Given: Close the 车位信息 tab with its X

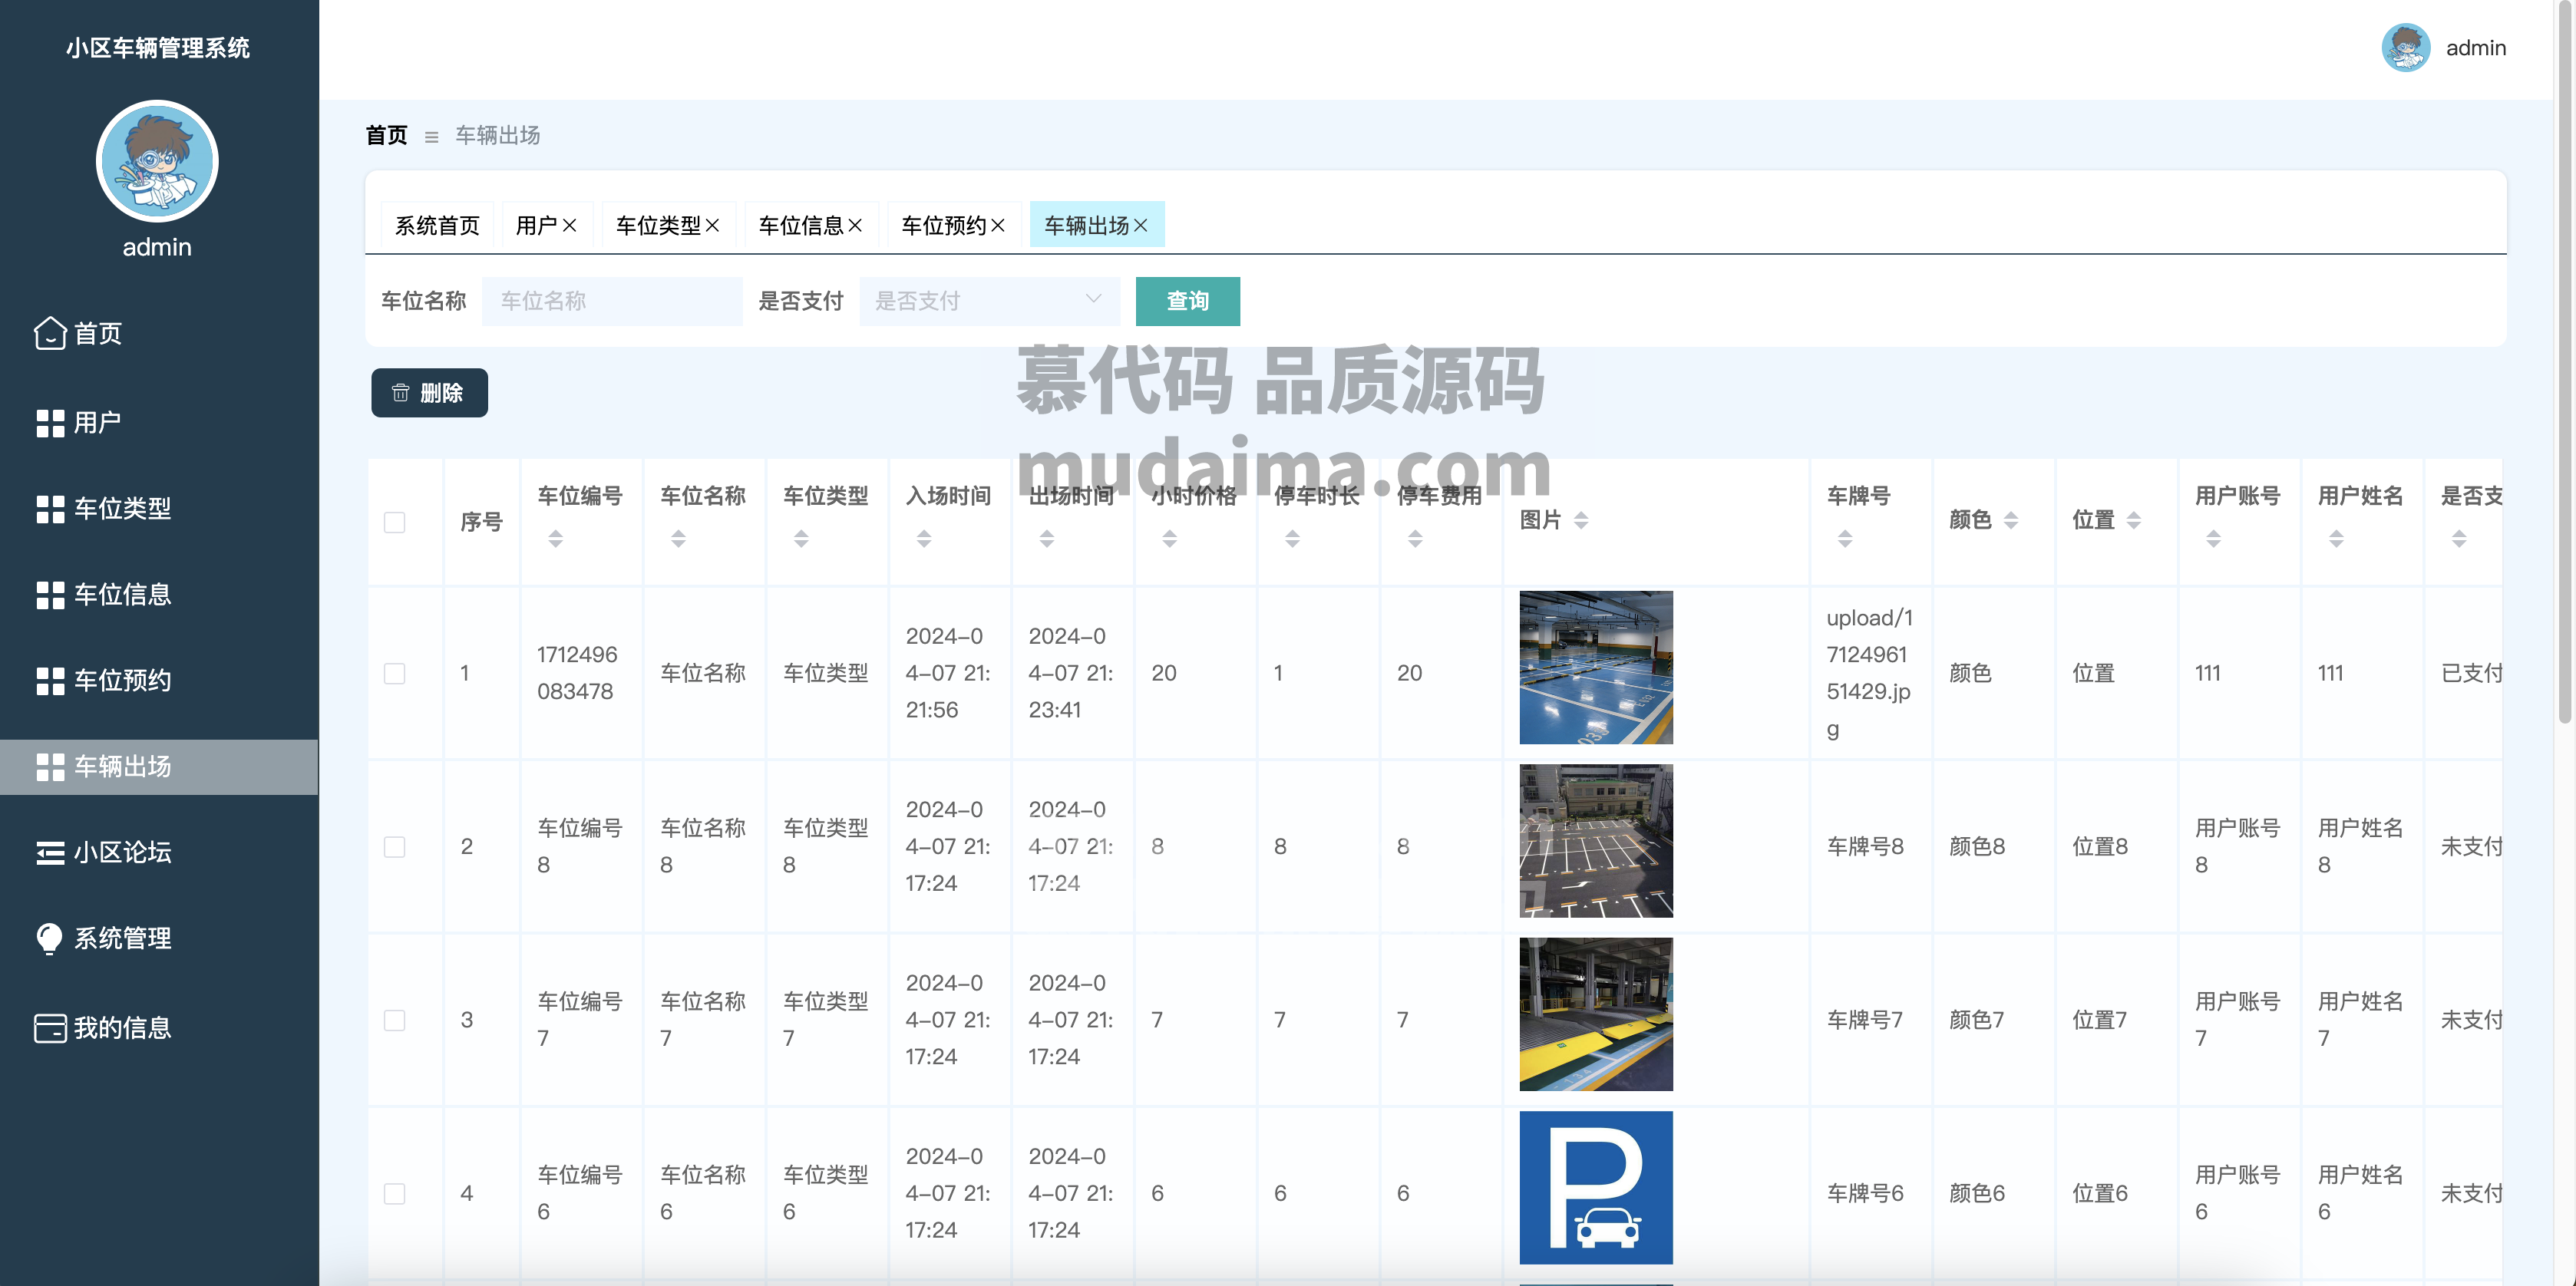Looking at the screenshot, I should click(x=855, y=226).
